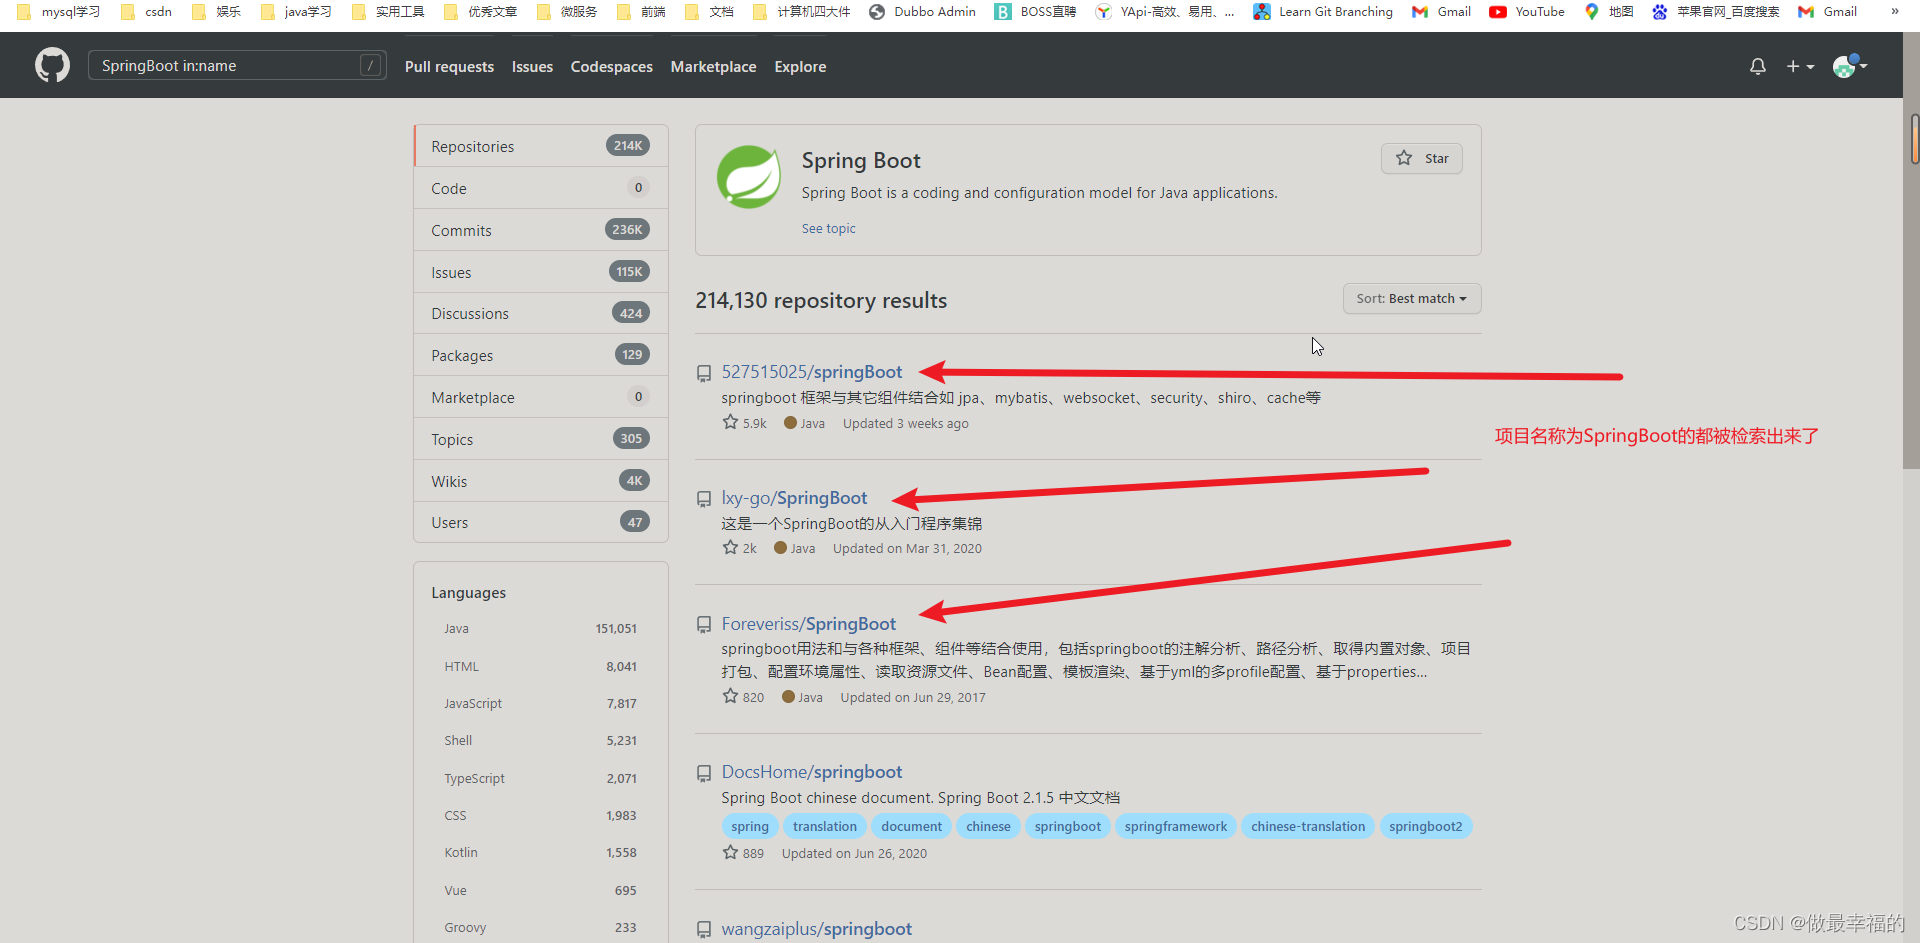Image resolution: width=1920 pixels, height=943 pixels.
Task: Click star count 2k of lxy-go/SpringBoot
Action: pyautogui.click(x=739, y=548)
